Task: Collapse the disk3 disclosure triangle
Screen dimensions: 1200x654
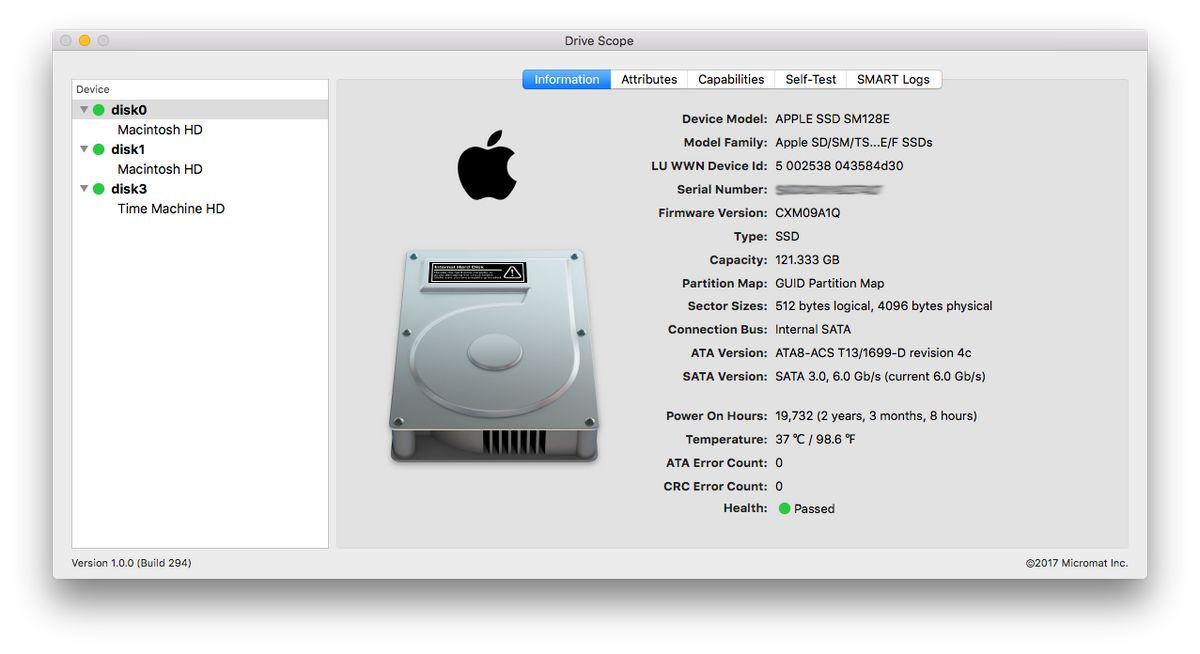Action: pyautogui.click(x=84, y=189)
